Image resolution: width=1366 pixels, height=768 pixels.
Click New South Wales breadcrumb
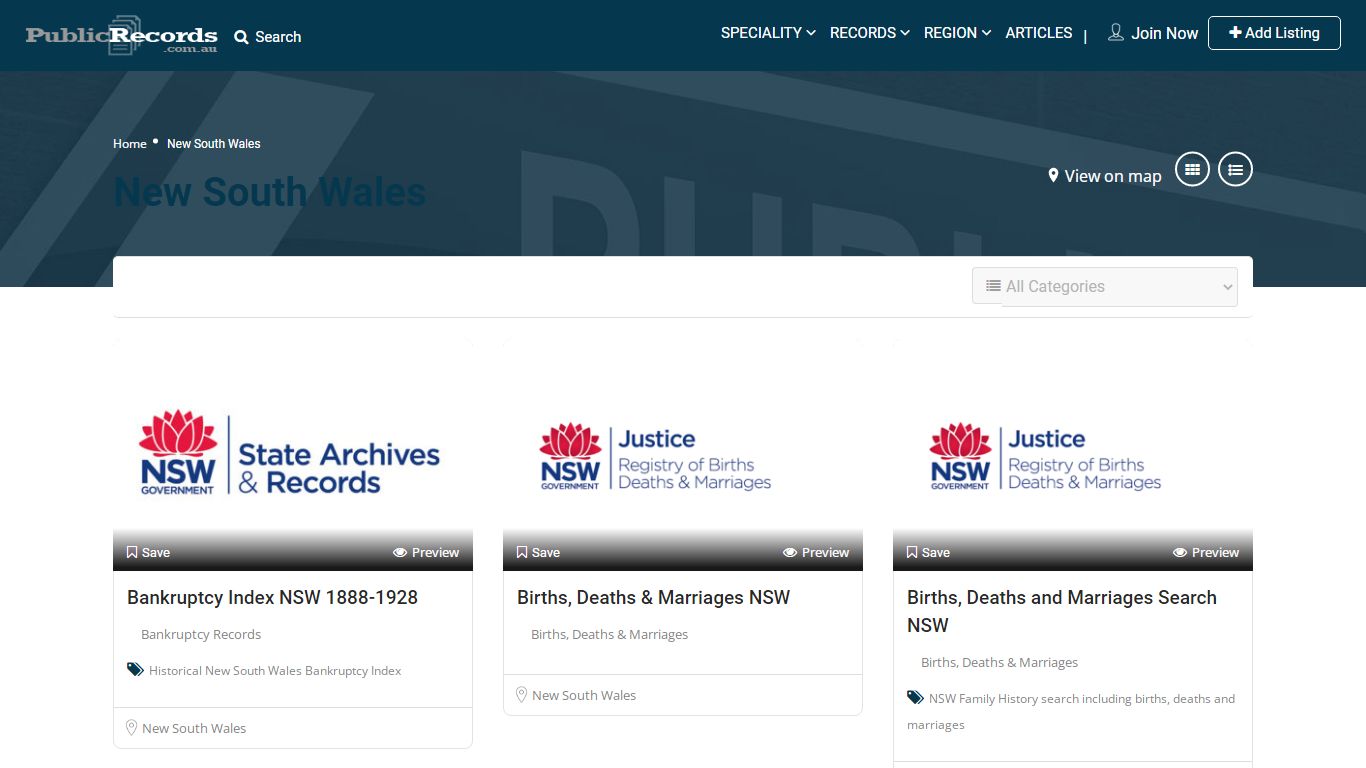[214, 144]
